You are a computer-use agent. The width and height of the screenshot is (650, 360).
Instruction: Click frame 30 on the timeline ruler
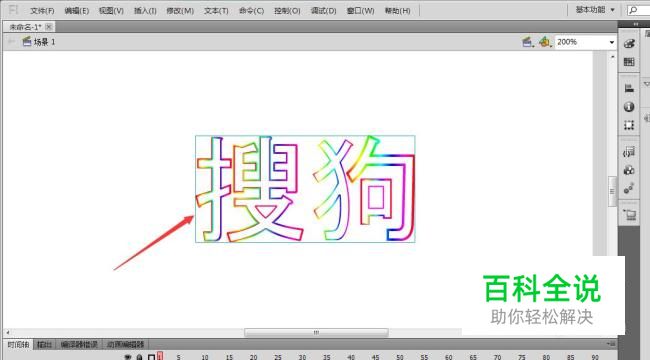point(302,357)
